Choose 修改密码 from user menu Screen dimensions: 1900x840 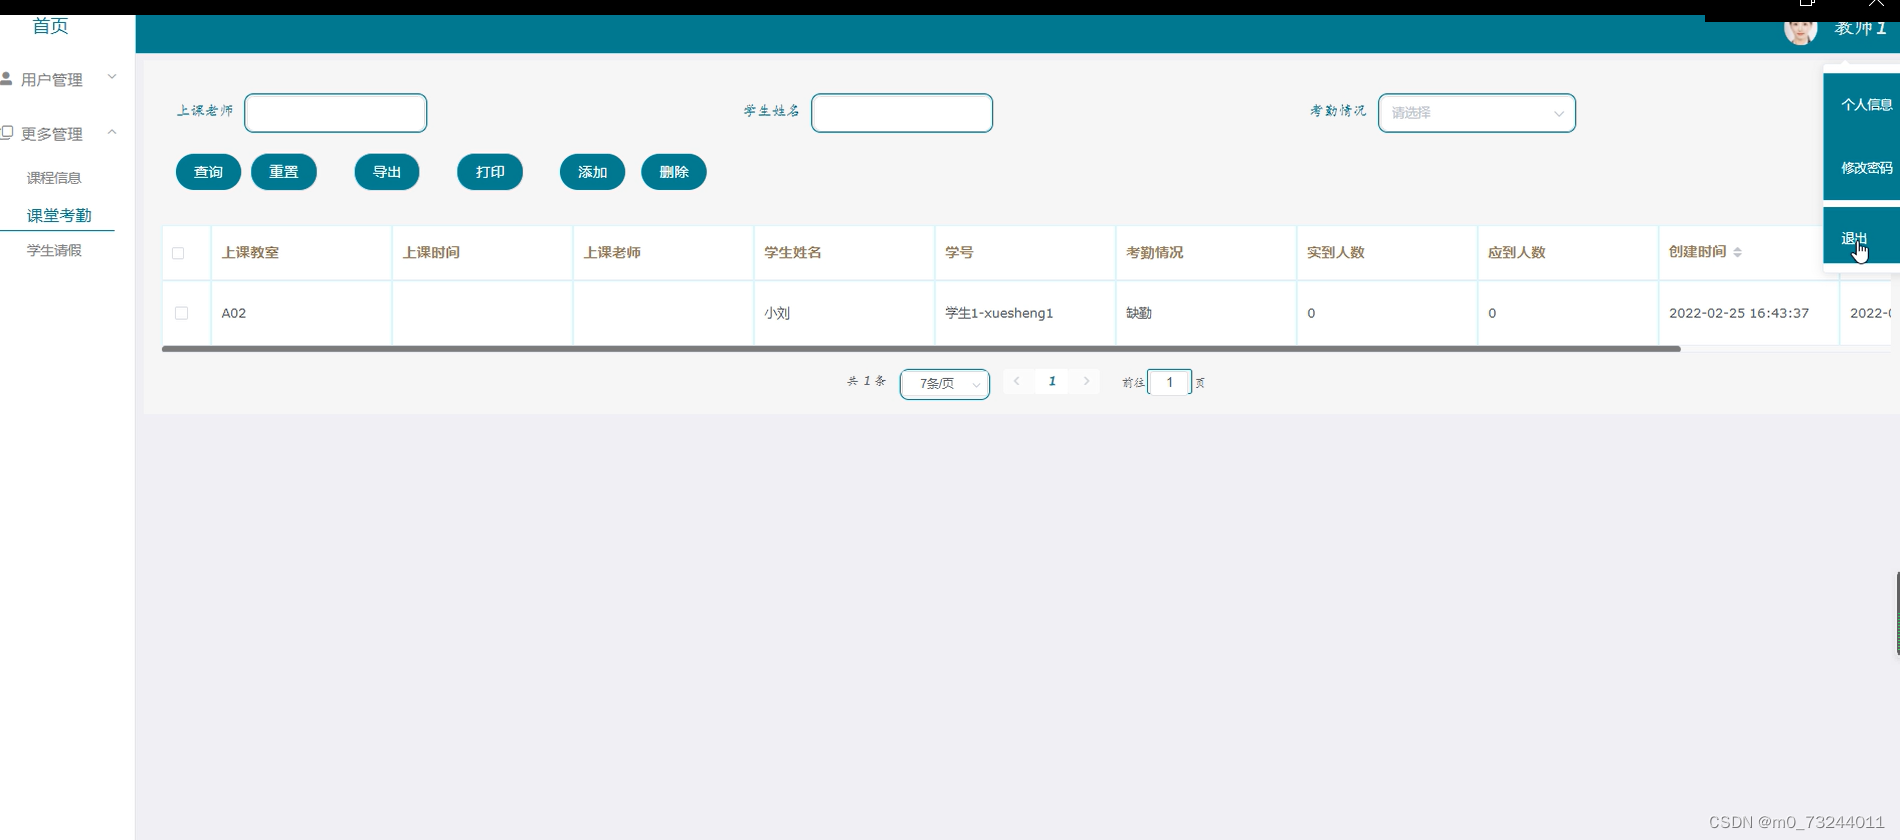coord(1866,168)
